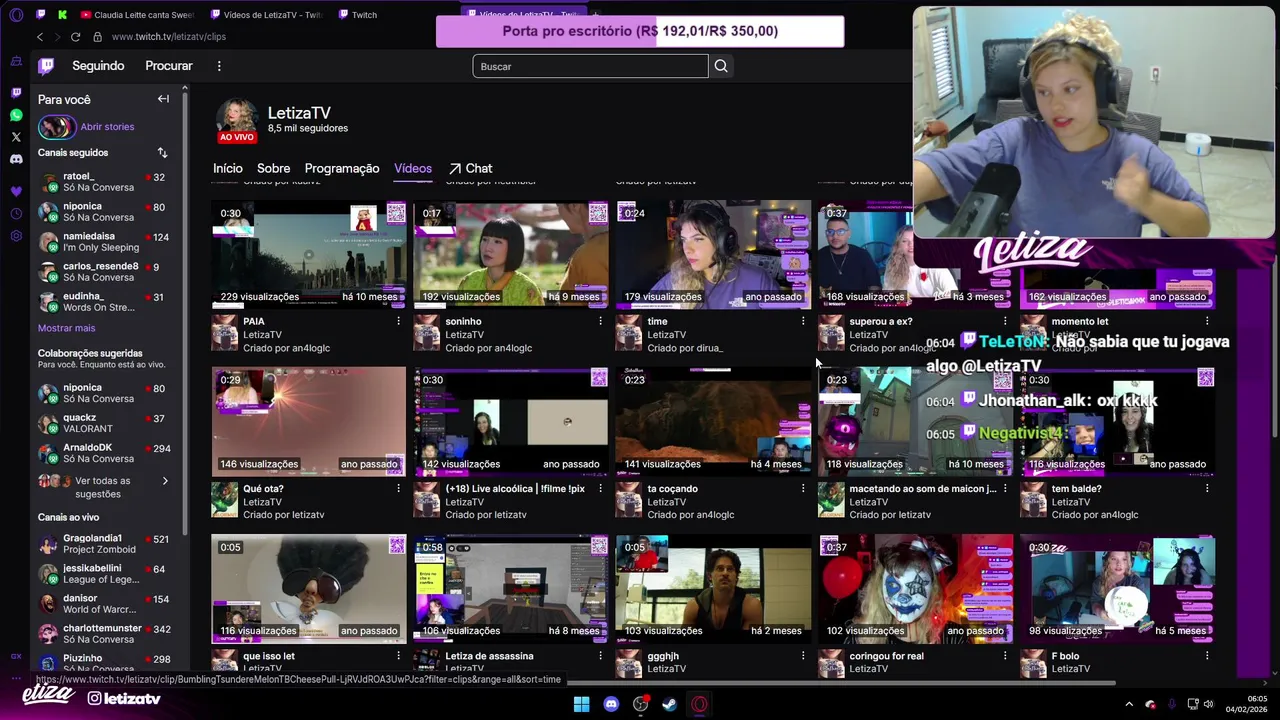The height and width of the screenshot is (720, 1280).
Task: Click the sidebar vertical scrollbar
Action: pos(185,312)
